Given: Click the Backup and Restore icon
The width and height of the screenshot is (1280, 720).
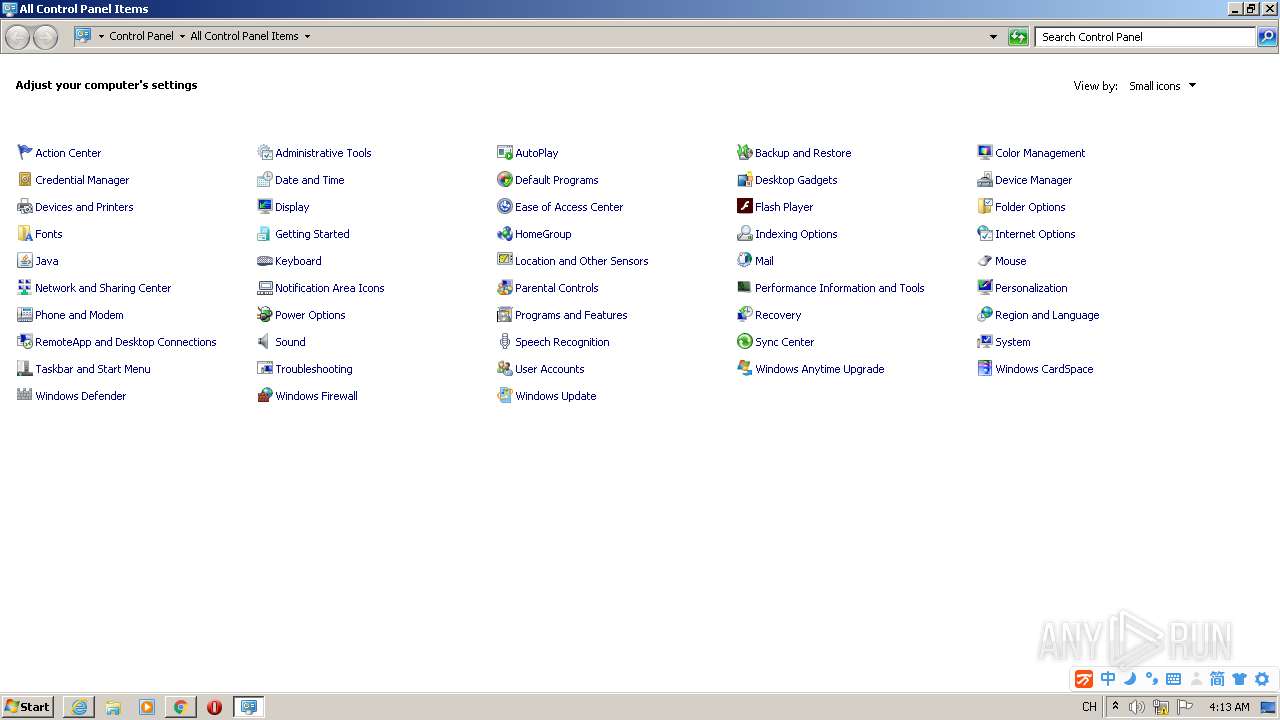Looking at the screenshot, I should (745, 153).
